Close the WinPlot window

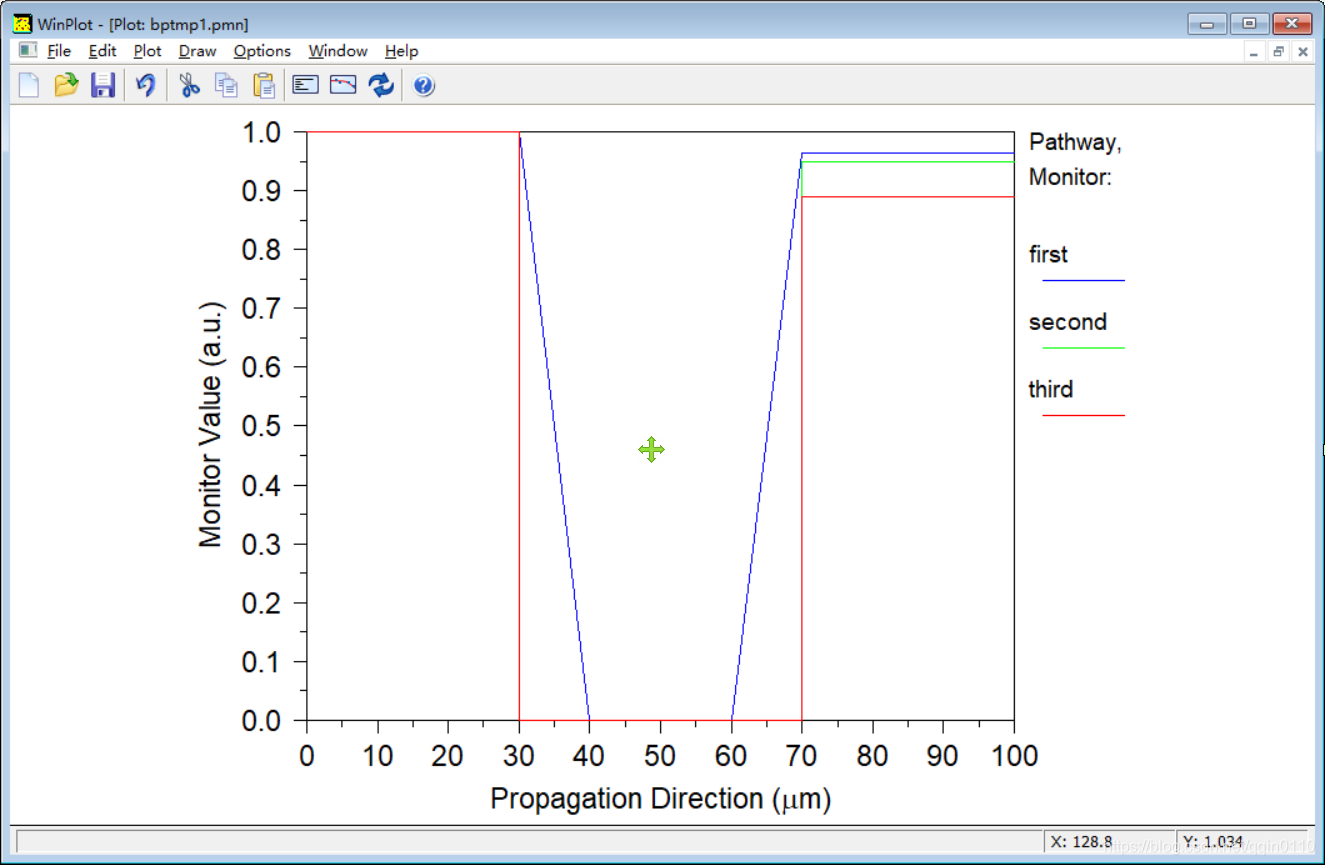point(1291,24)
